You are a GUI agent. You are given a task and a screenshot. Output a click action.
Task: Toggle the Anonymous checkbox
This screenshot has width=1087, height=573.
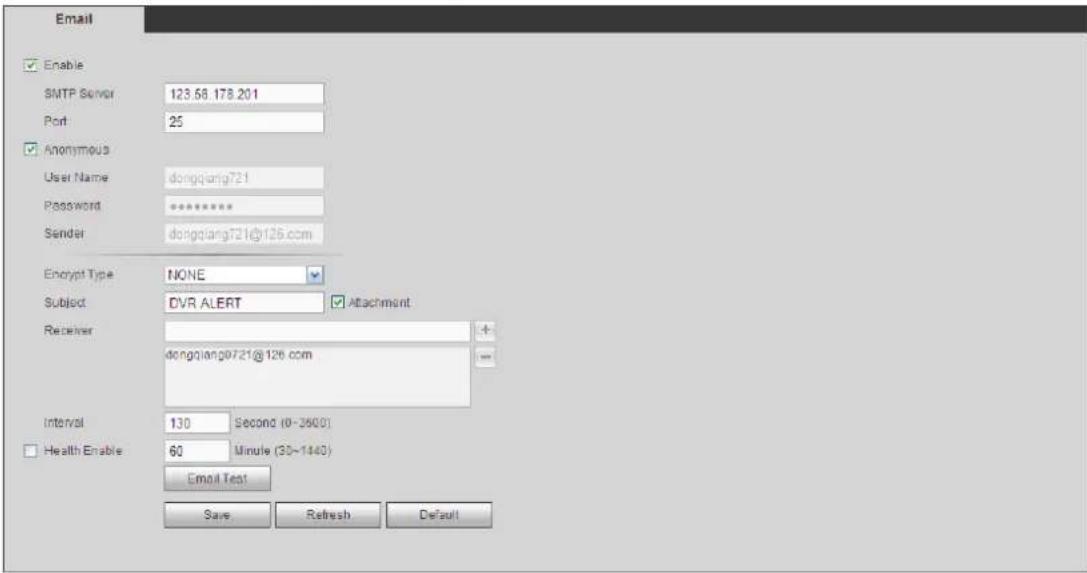click(31, 149)
